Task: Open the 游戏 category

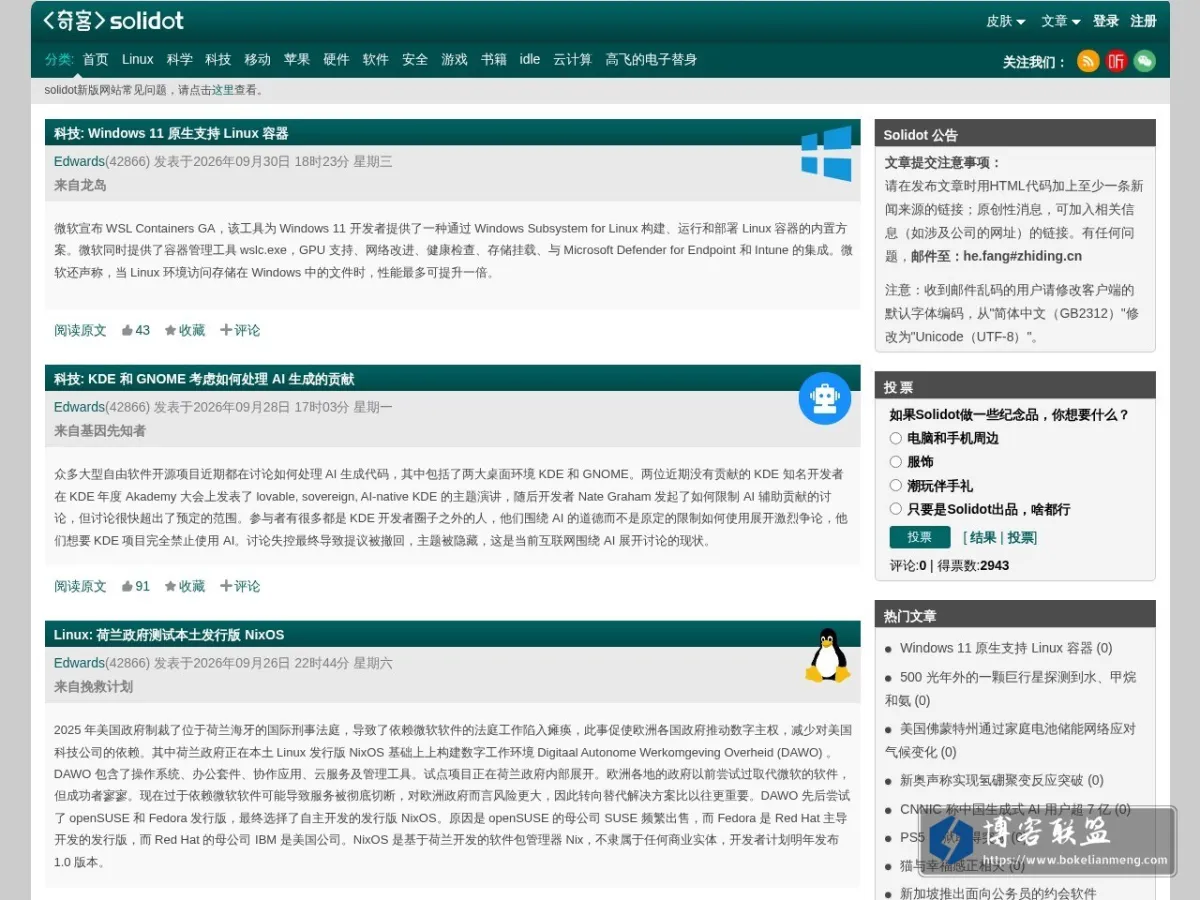Action: coord(454,59)
